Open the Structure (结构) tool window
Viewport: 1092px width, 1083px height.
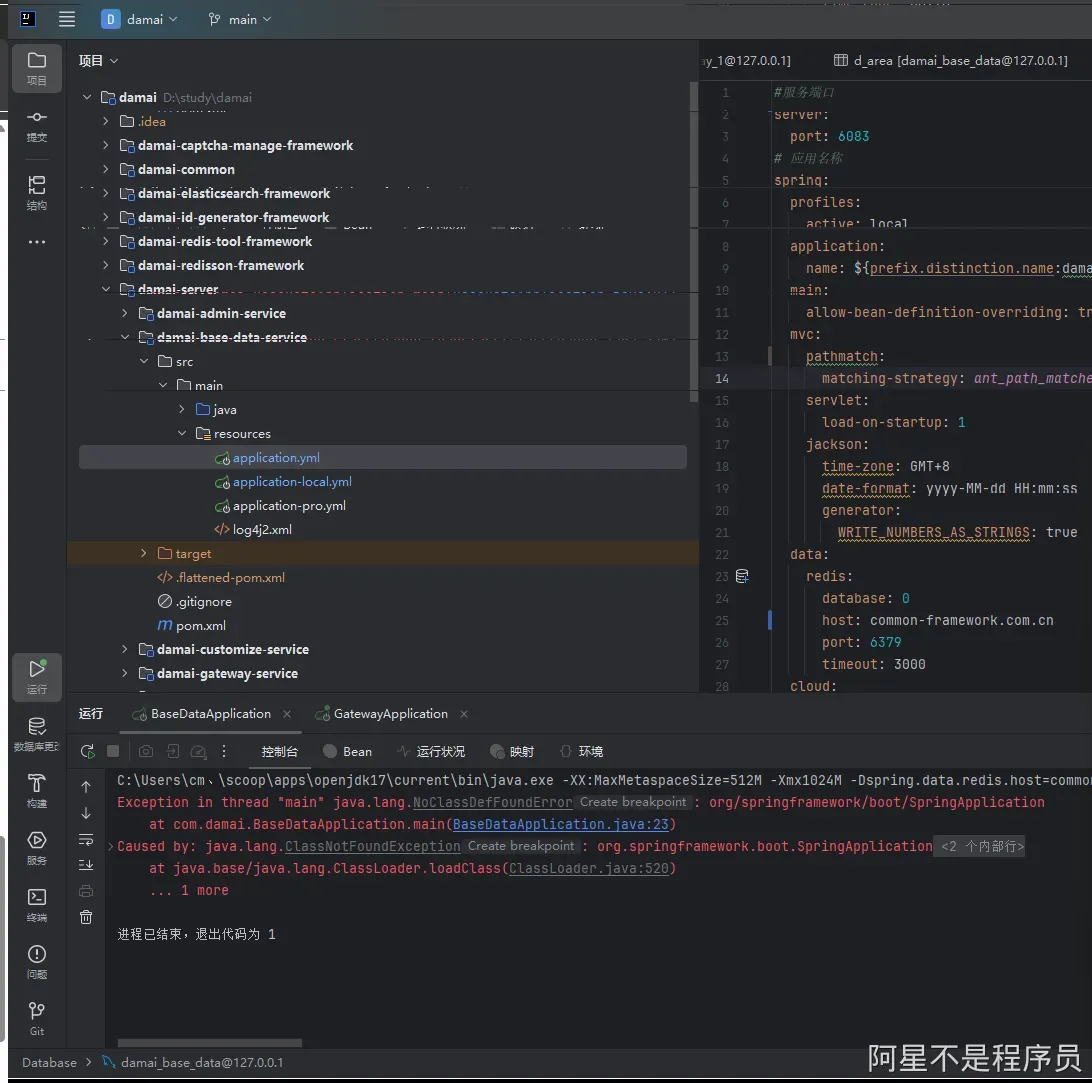(37, 192)
